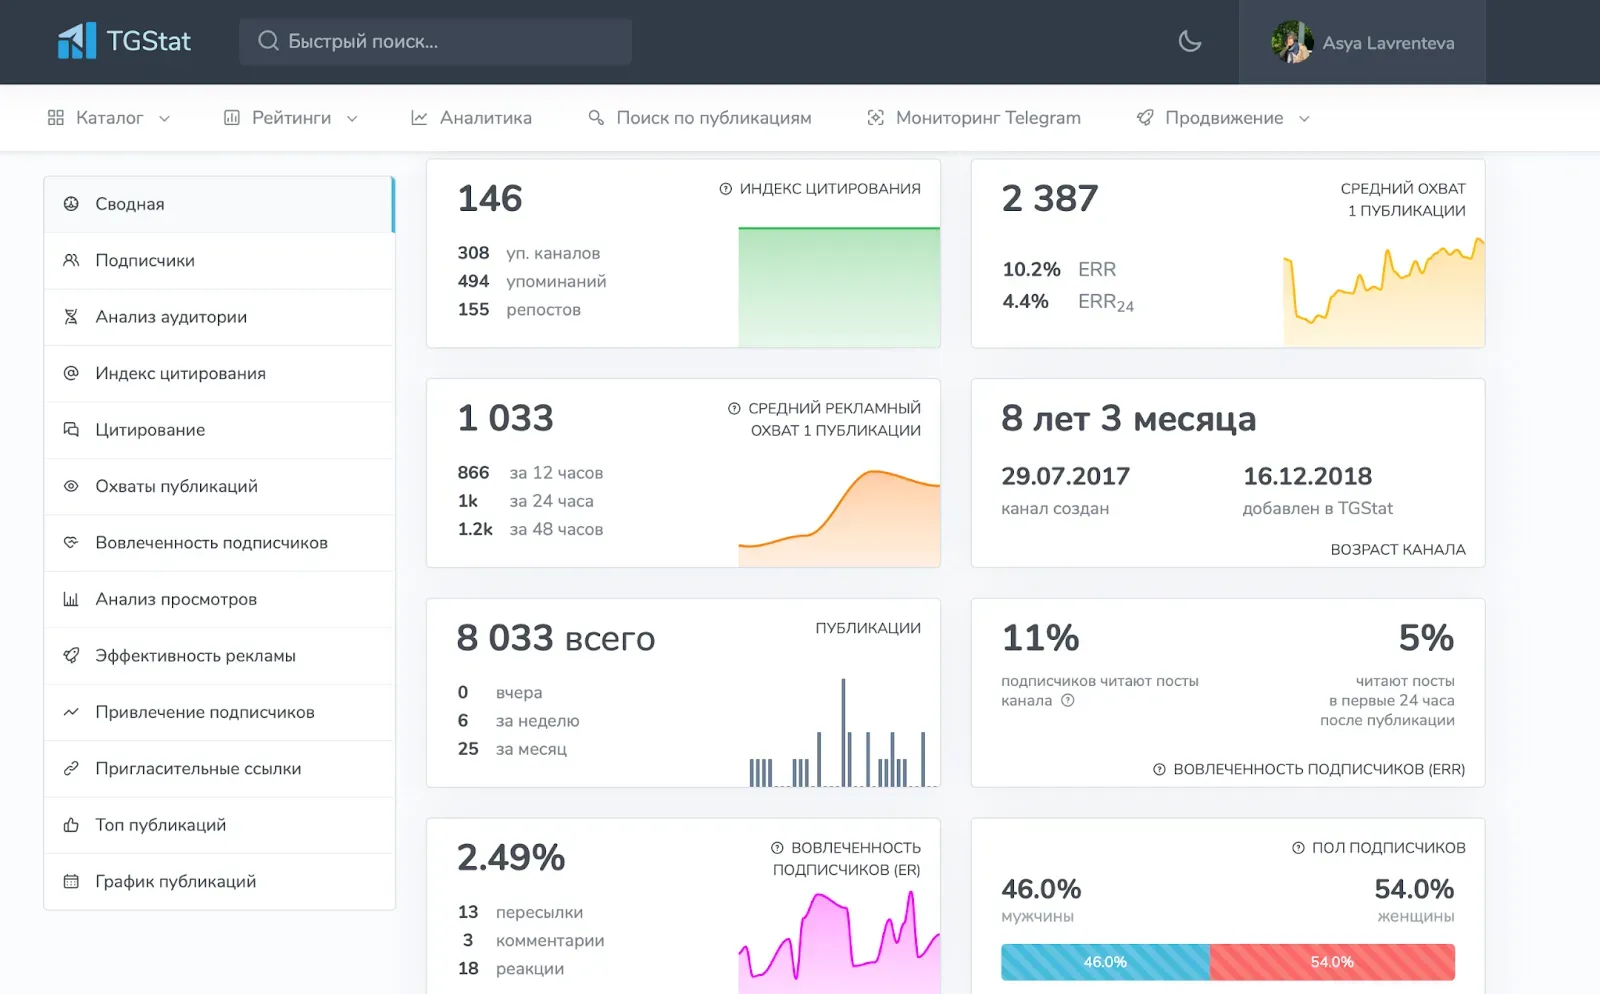Screen dimensions: 1600x994
Task: Click the help icon beside Индекс цитирования
Action: click(x=726, y=189)
